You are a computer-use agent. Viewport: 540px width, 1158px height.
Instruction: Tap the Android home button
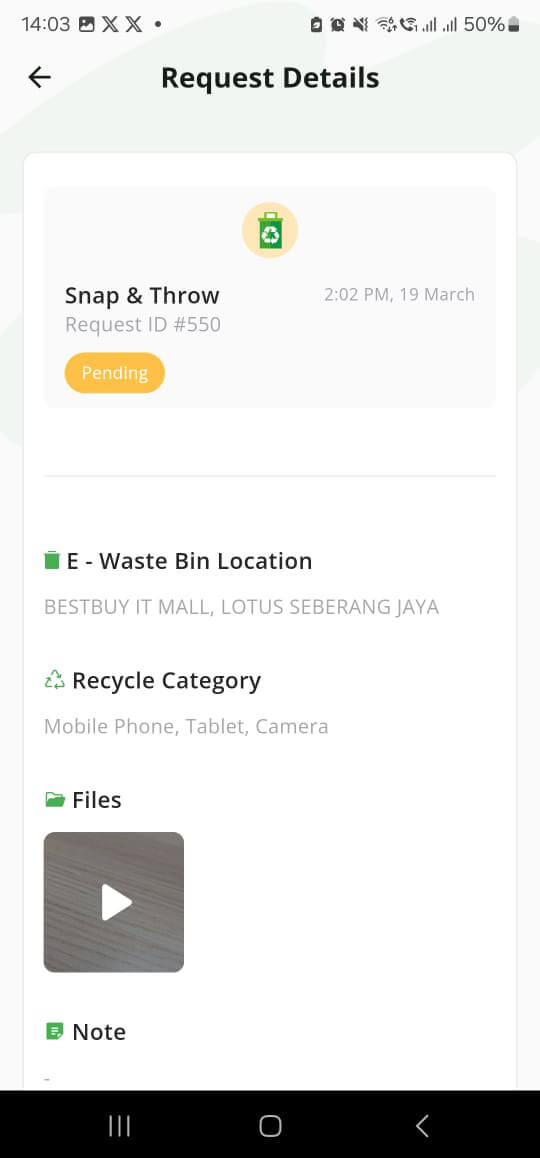click(270, 1126)
